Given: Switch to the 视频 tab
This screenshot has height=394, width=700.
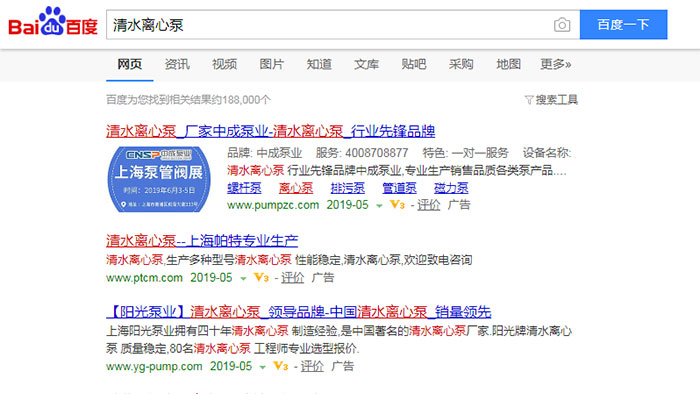Looking at the screenshot, I should (x=225, y=64).
